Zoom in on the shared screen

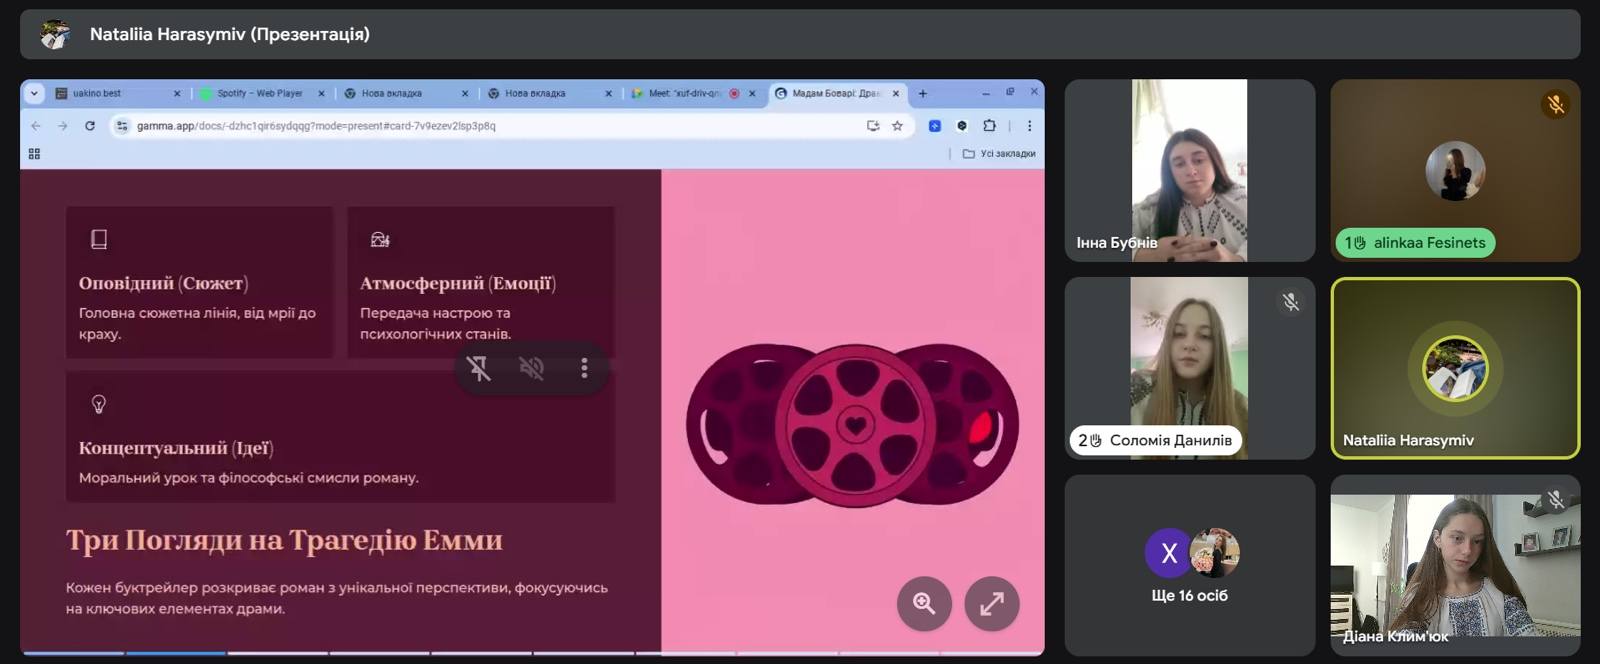924,603
